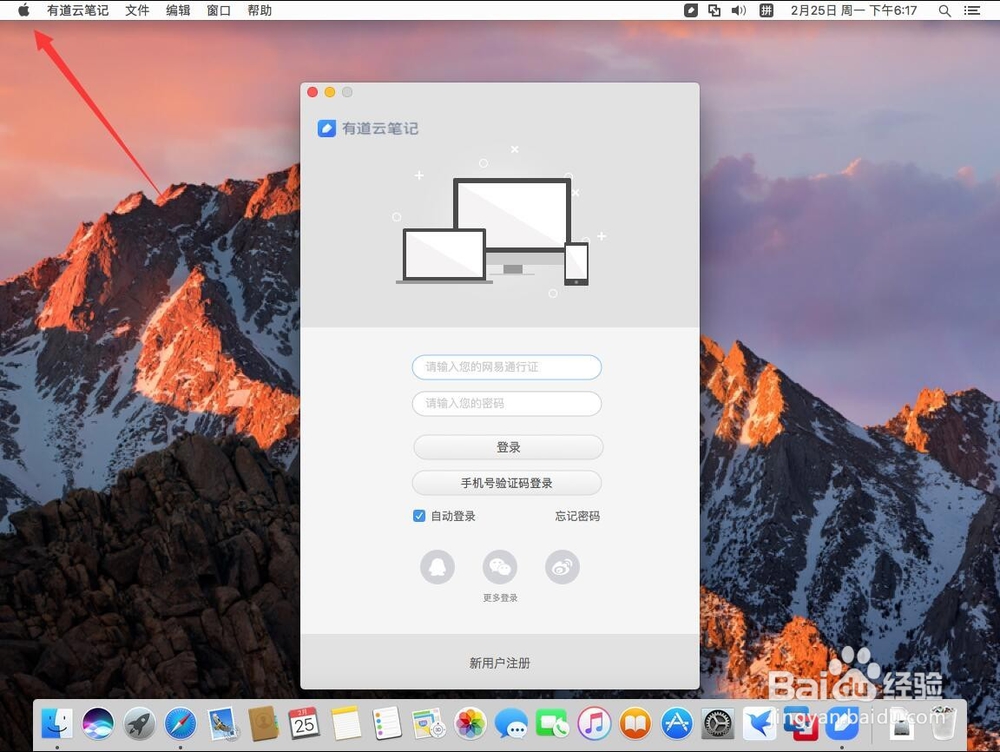
Task: Open Maps from the Dock
Action: [x=428, y=723]
